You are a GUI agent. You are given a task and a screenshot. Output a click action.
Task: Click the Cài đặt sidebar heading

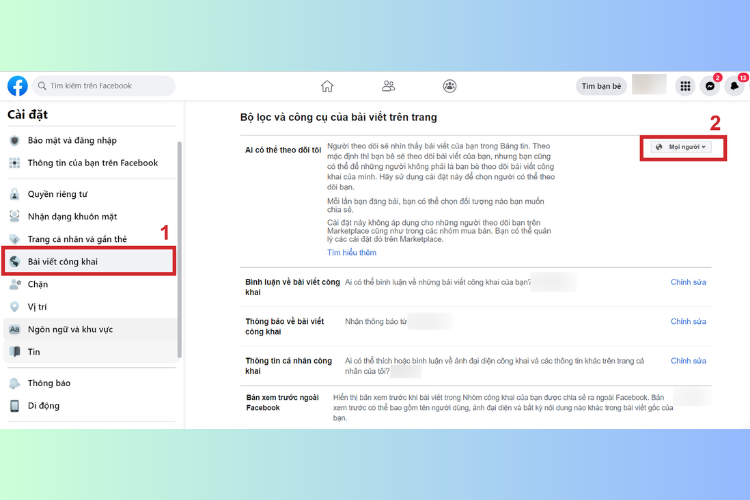point(28,115)
